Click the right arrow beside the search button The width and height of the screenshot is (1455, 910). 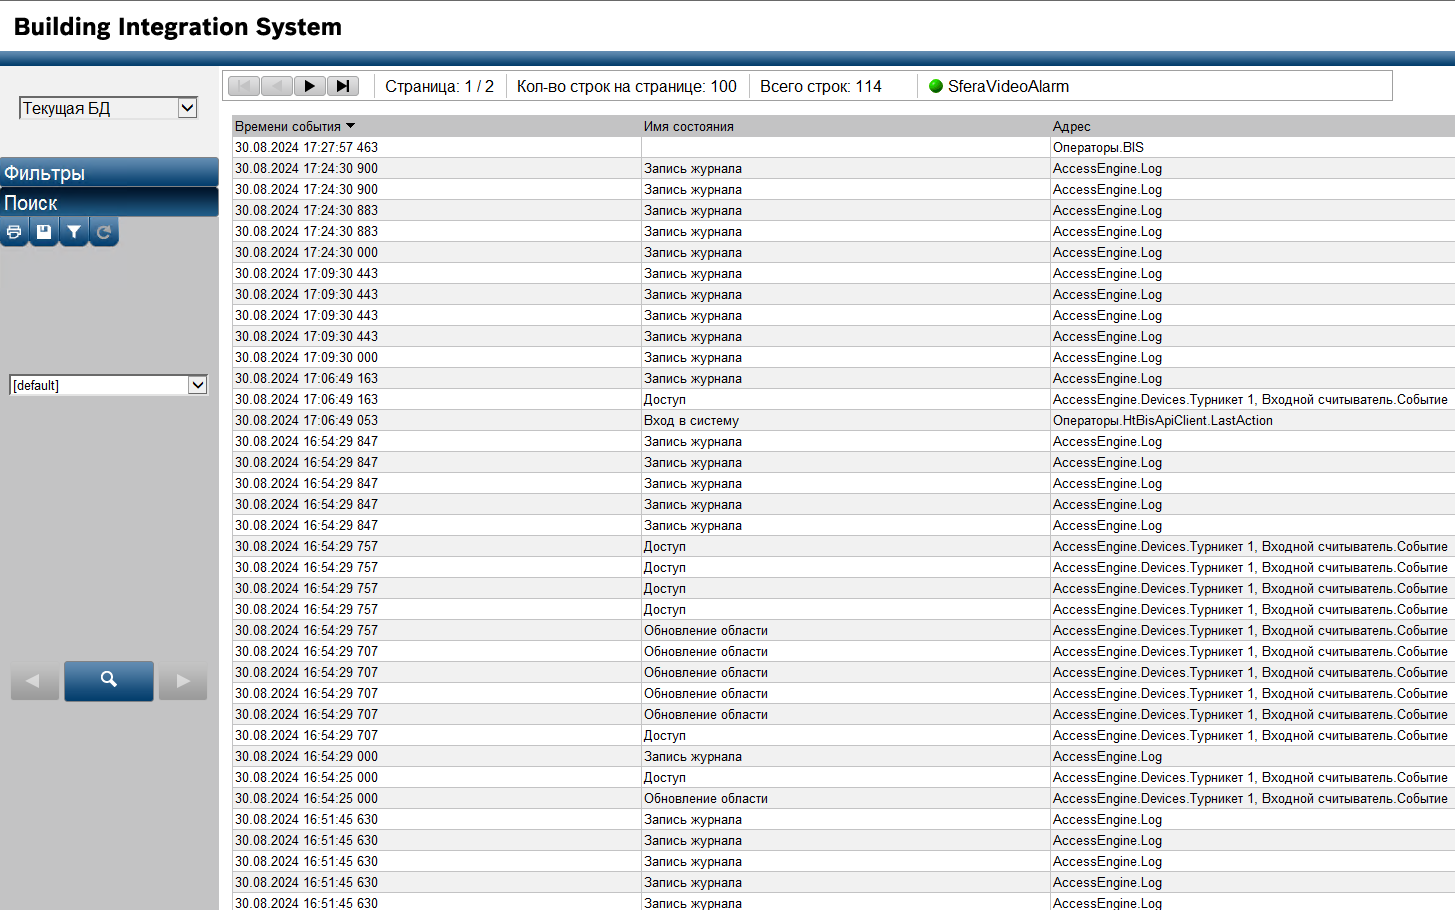pos(183,681)
